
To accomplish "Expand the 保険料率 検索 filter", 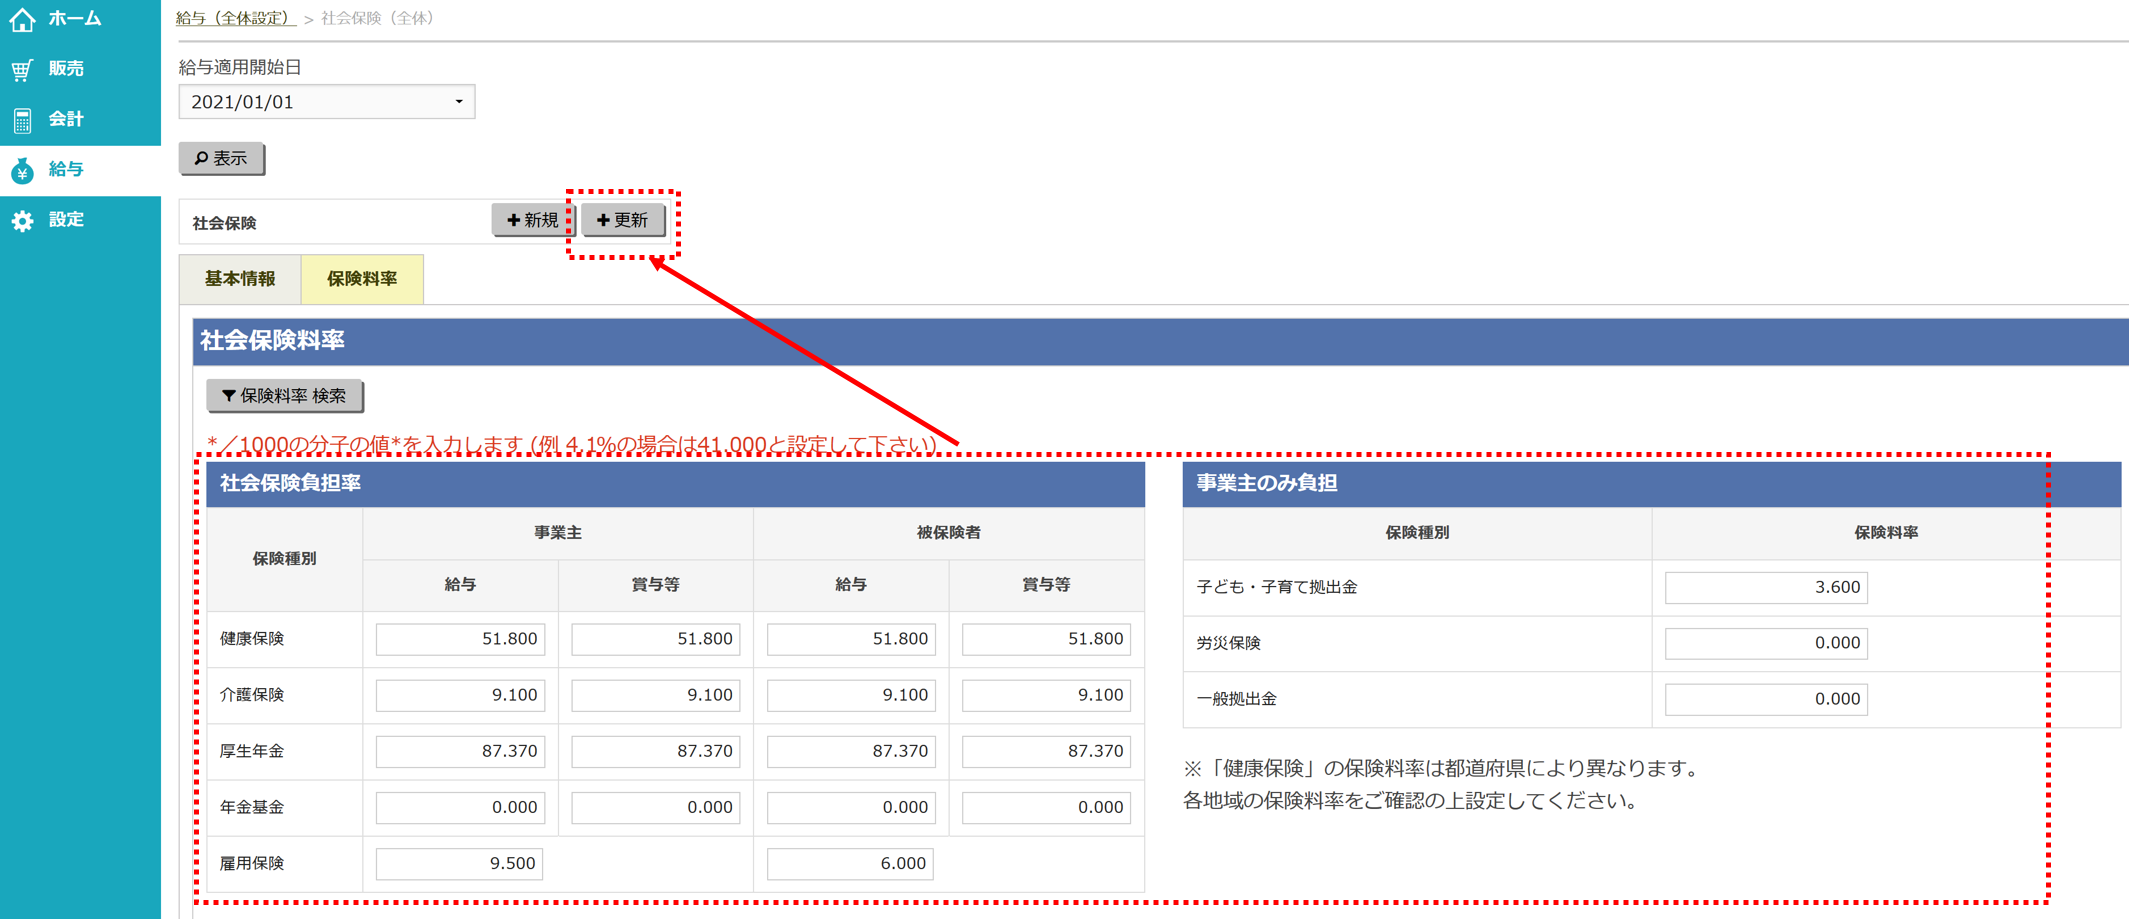I will tap(284, 396).
